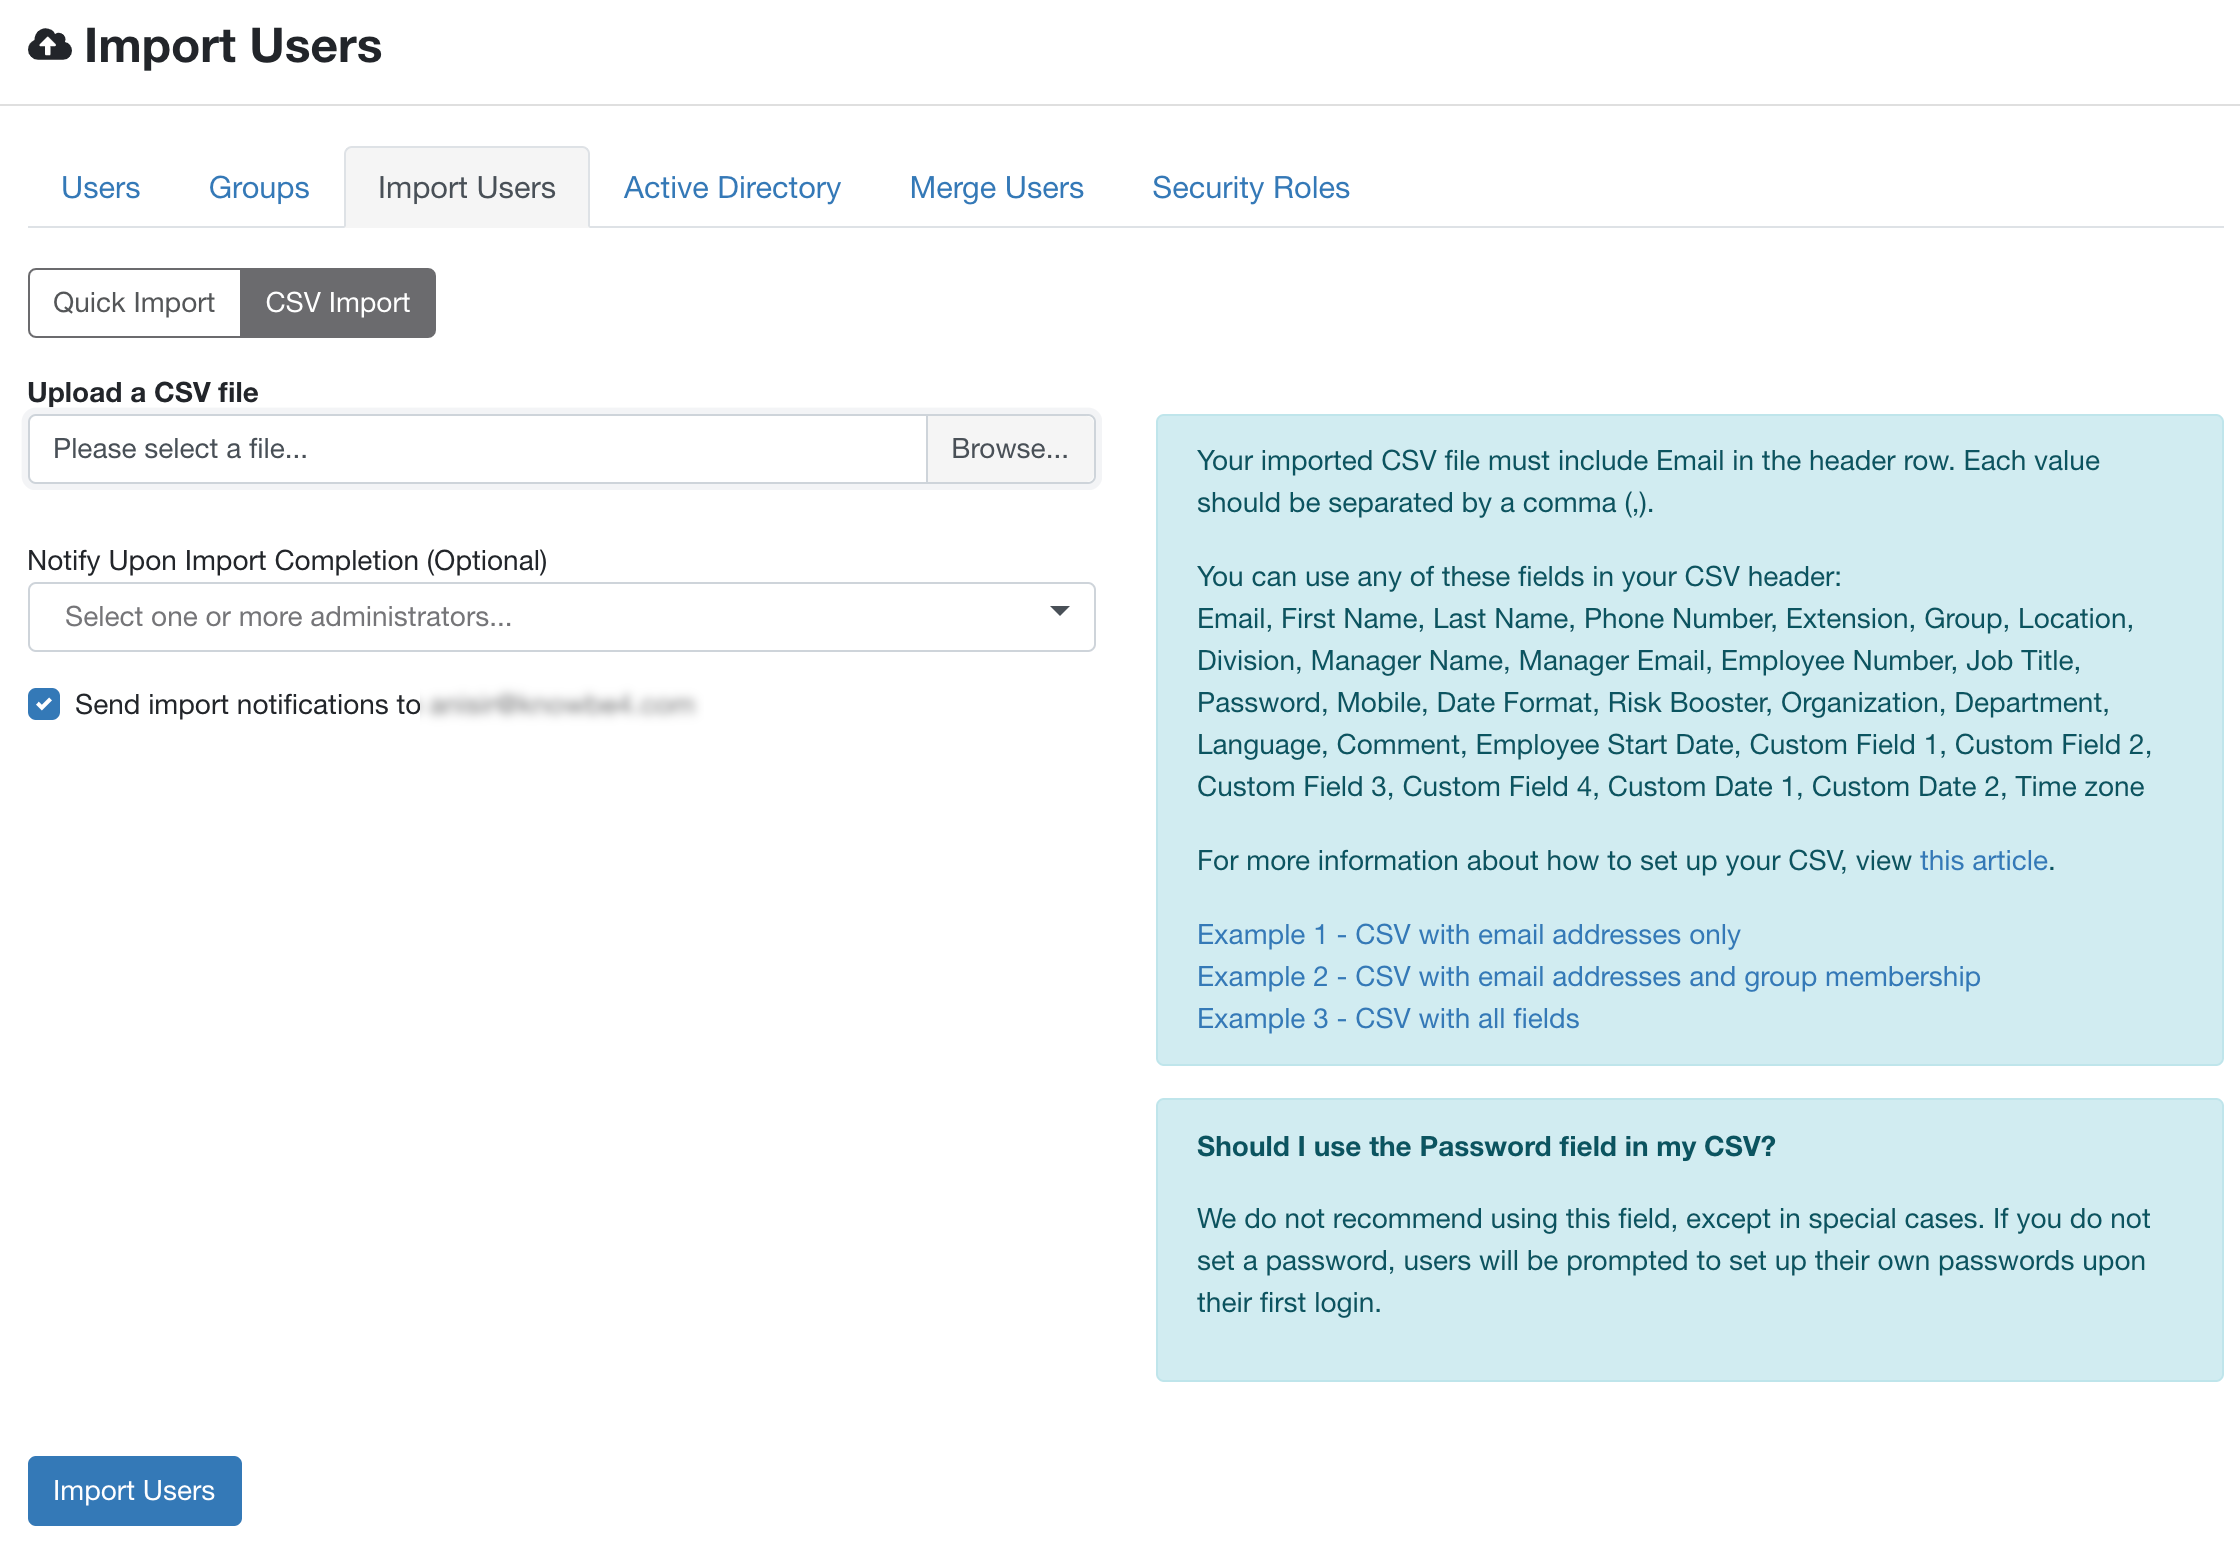Viewport: 2240px width, 1552px height.
Task: Open Example 1 CSV with email addresses only
Action: click(x=1468, y=935)
